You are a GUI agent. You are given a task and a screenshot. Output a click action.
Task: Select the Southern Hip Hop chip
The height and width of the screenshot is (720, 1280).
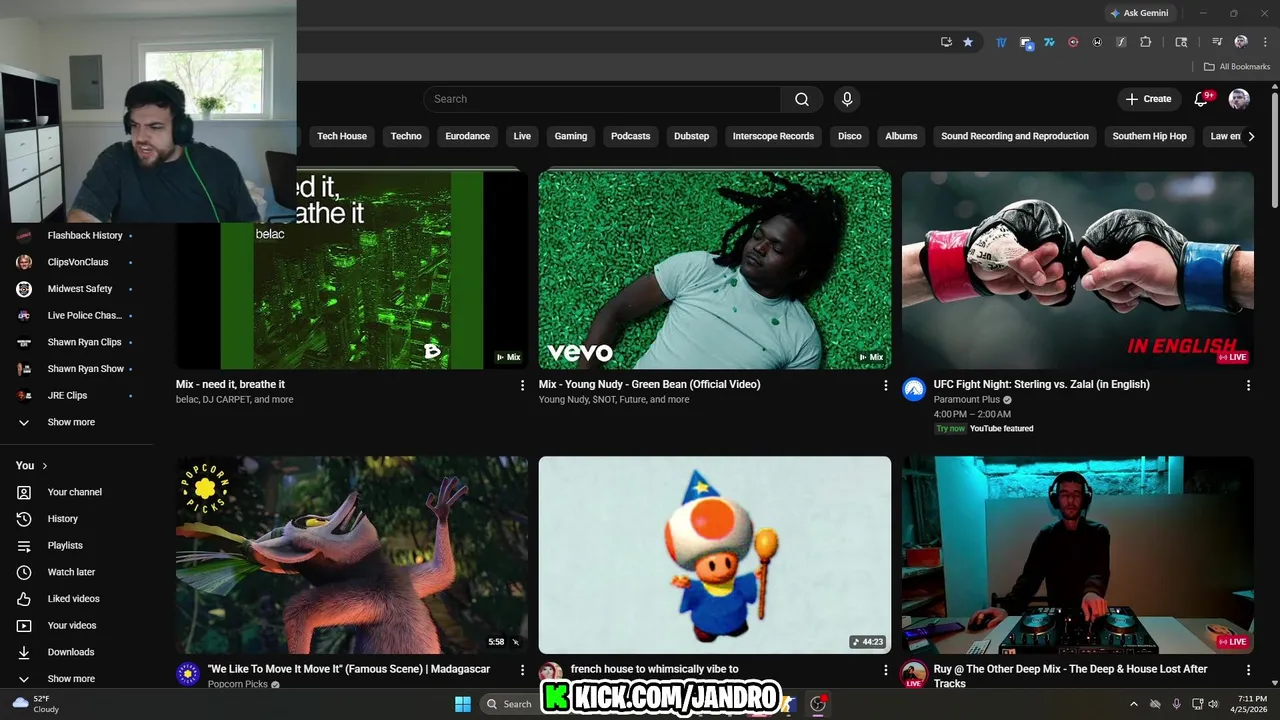1149,136
